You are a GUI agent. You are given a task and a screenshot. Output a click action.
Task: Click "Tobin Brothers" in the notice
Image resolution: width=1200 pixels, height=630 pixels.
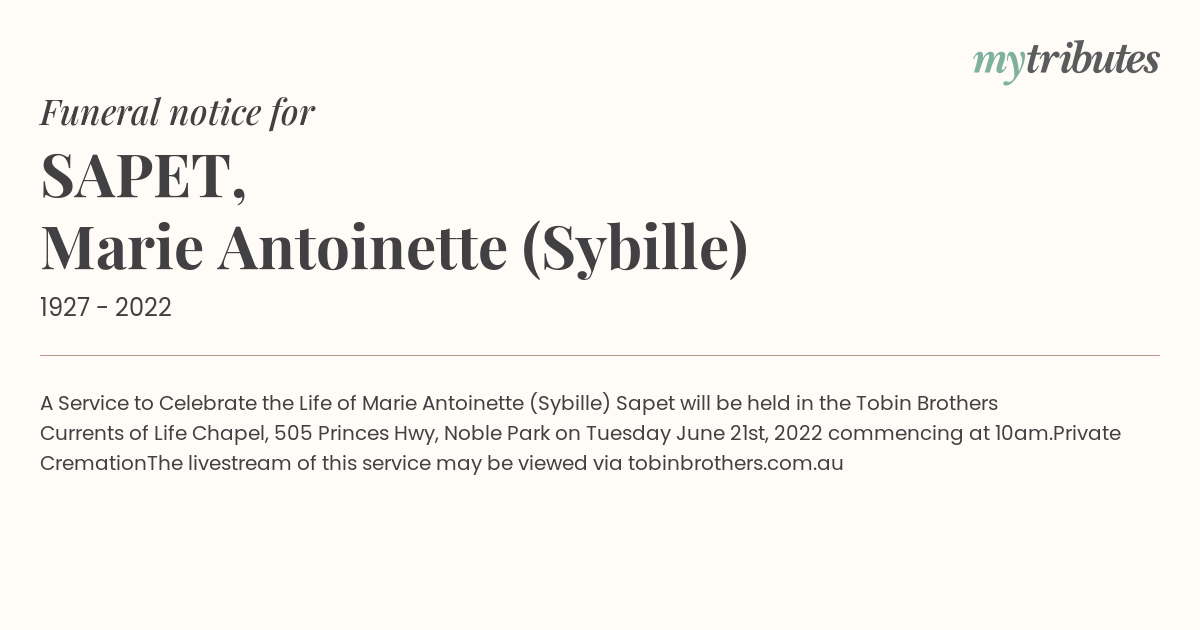point(927,403)
